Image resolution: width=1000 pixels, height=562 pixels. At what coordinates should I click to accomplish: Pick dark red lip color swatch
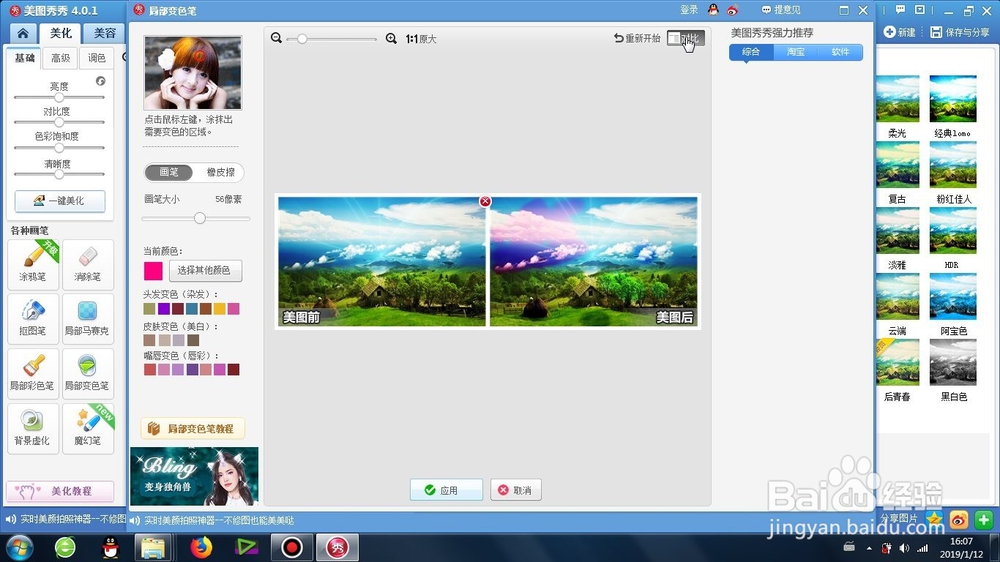233,369
